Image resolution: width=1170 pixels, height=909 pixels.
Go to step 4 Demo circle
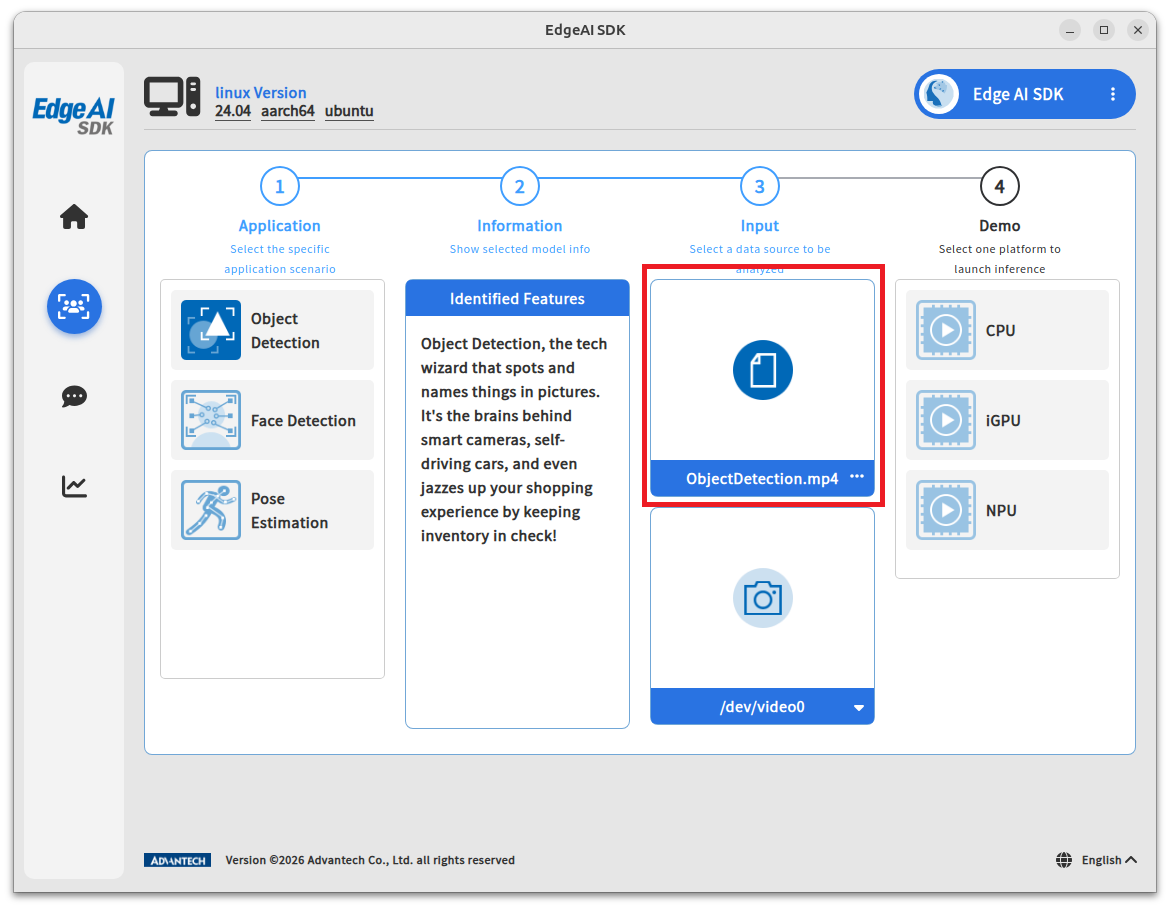pyautogui.click(x=999, y=187)
